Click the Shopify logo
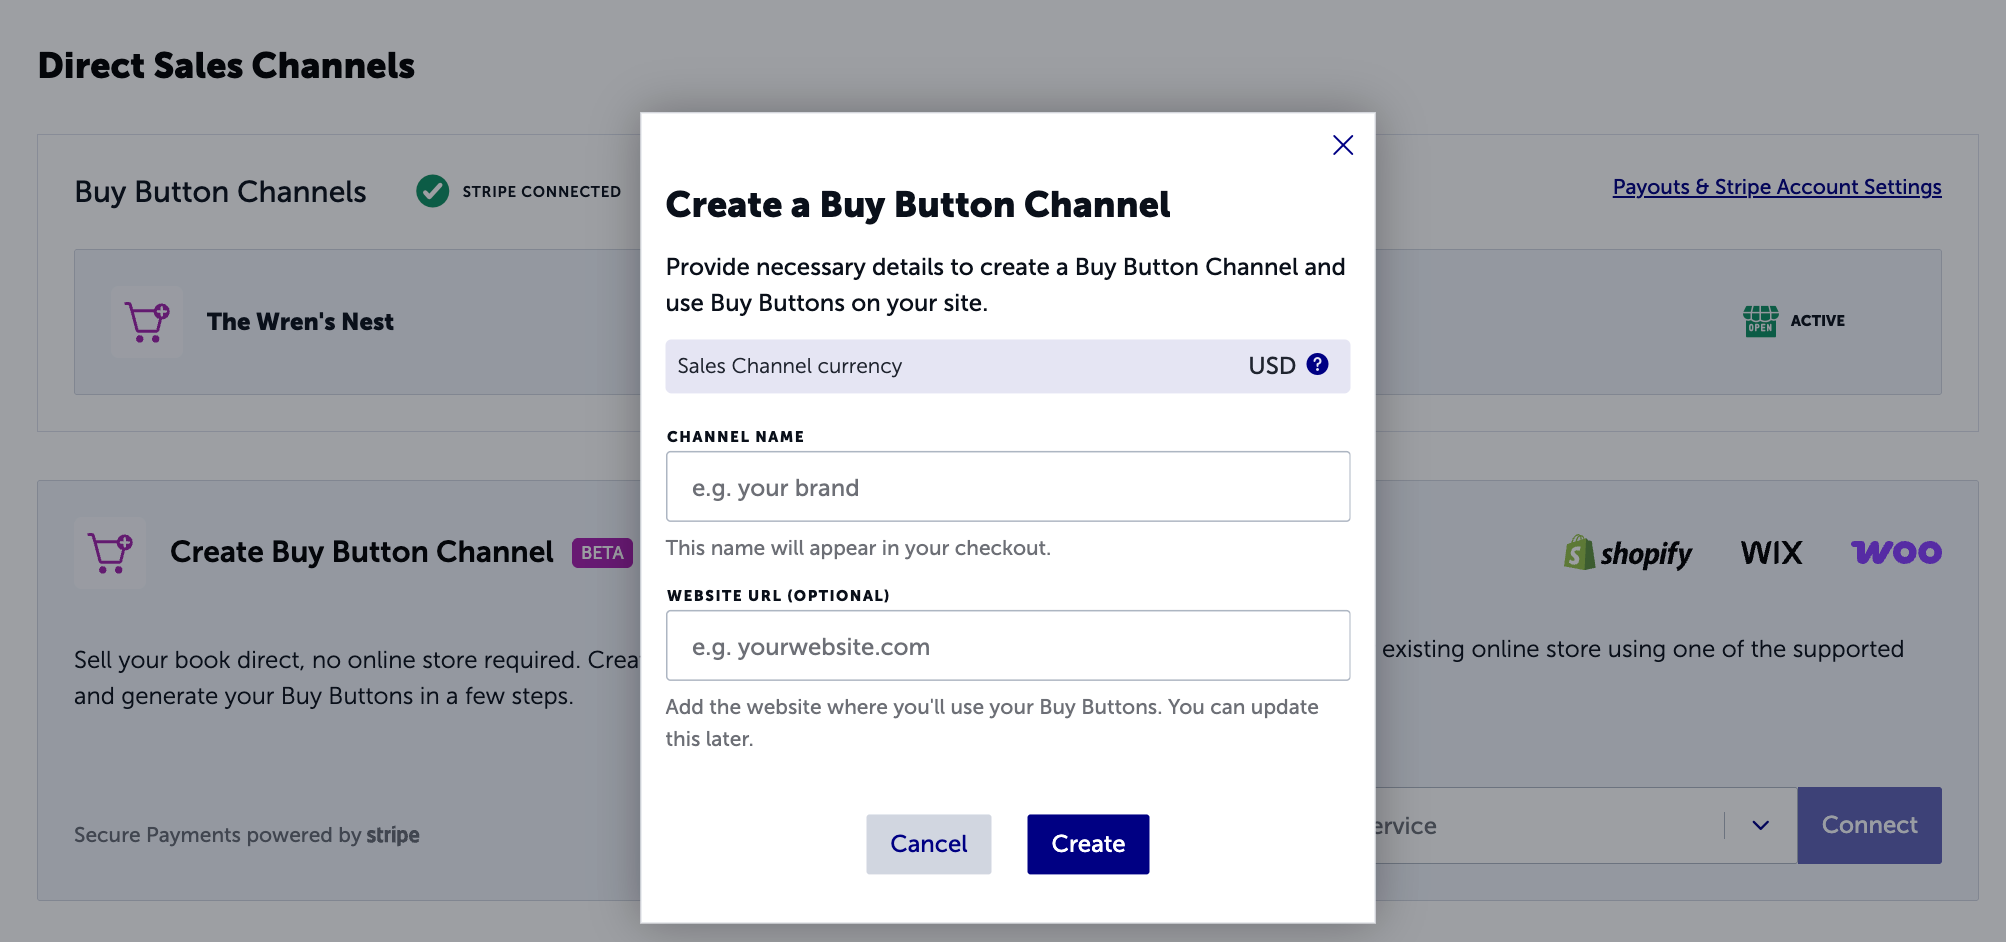The image size is (2006, 942). point(1627,552)
